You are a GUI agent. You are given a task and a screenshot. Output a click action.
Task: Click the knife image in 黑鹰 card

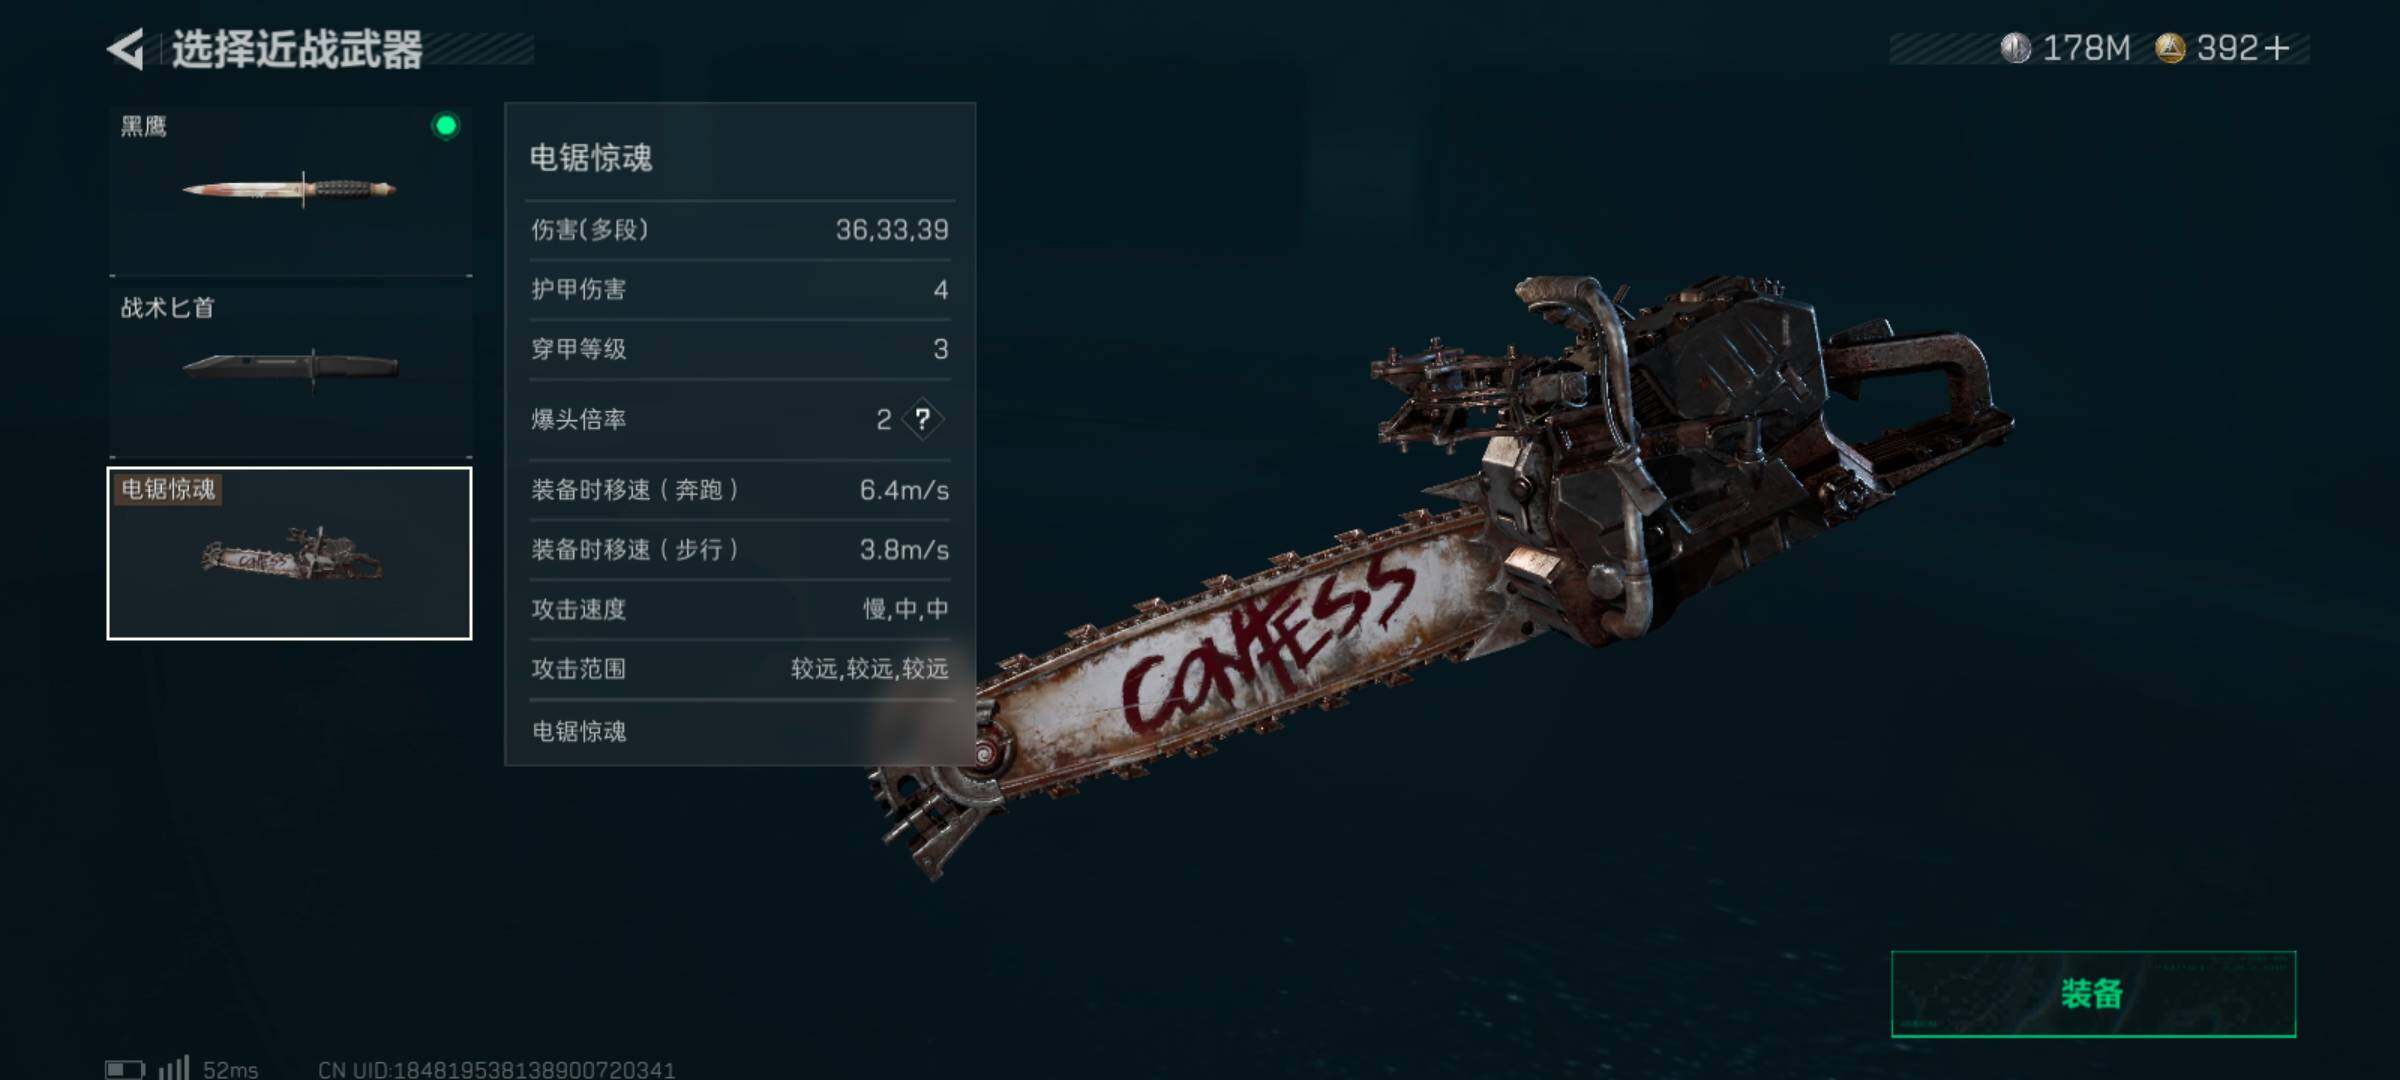289,188
